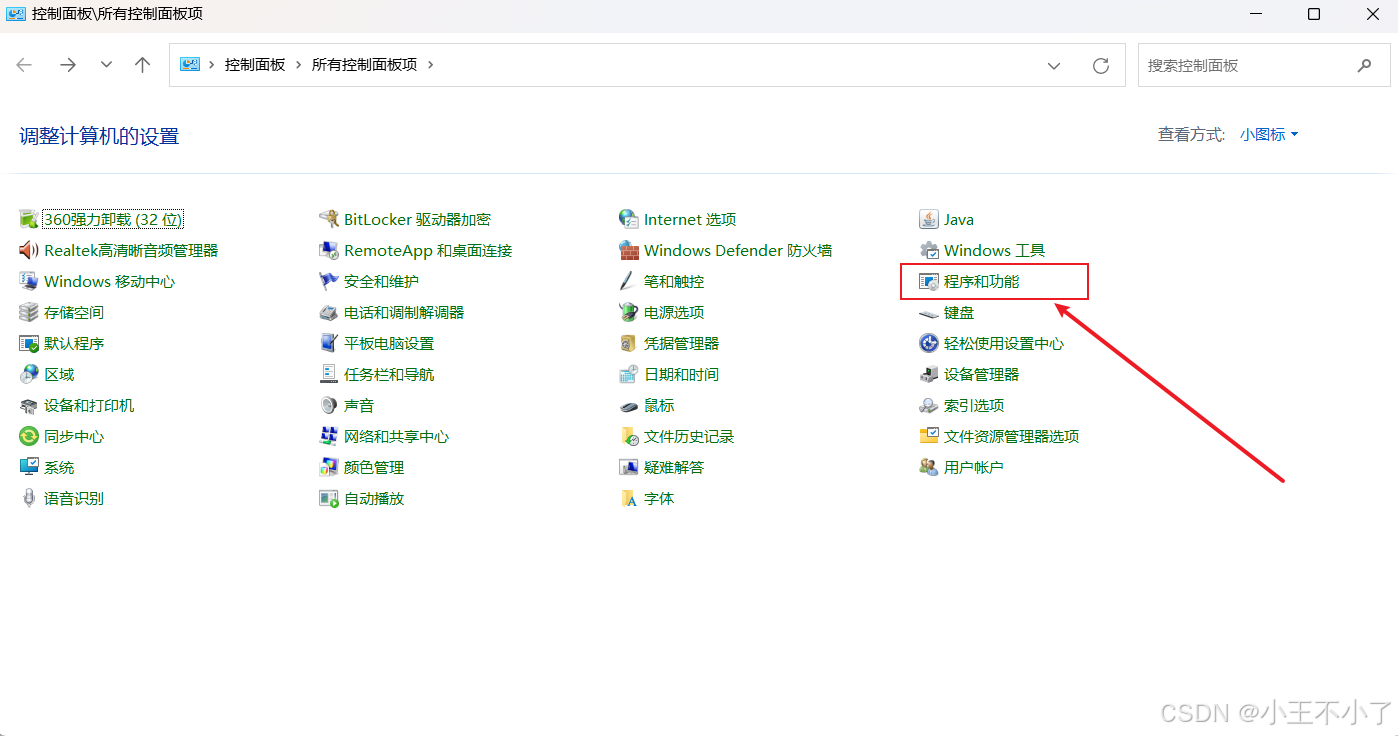Click the 设备管理器 icon
1398x736 pixels.
point(929,374)
